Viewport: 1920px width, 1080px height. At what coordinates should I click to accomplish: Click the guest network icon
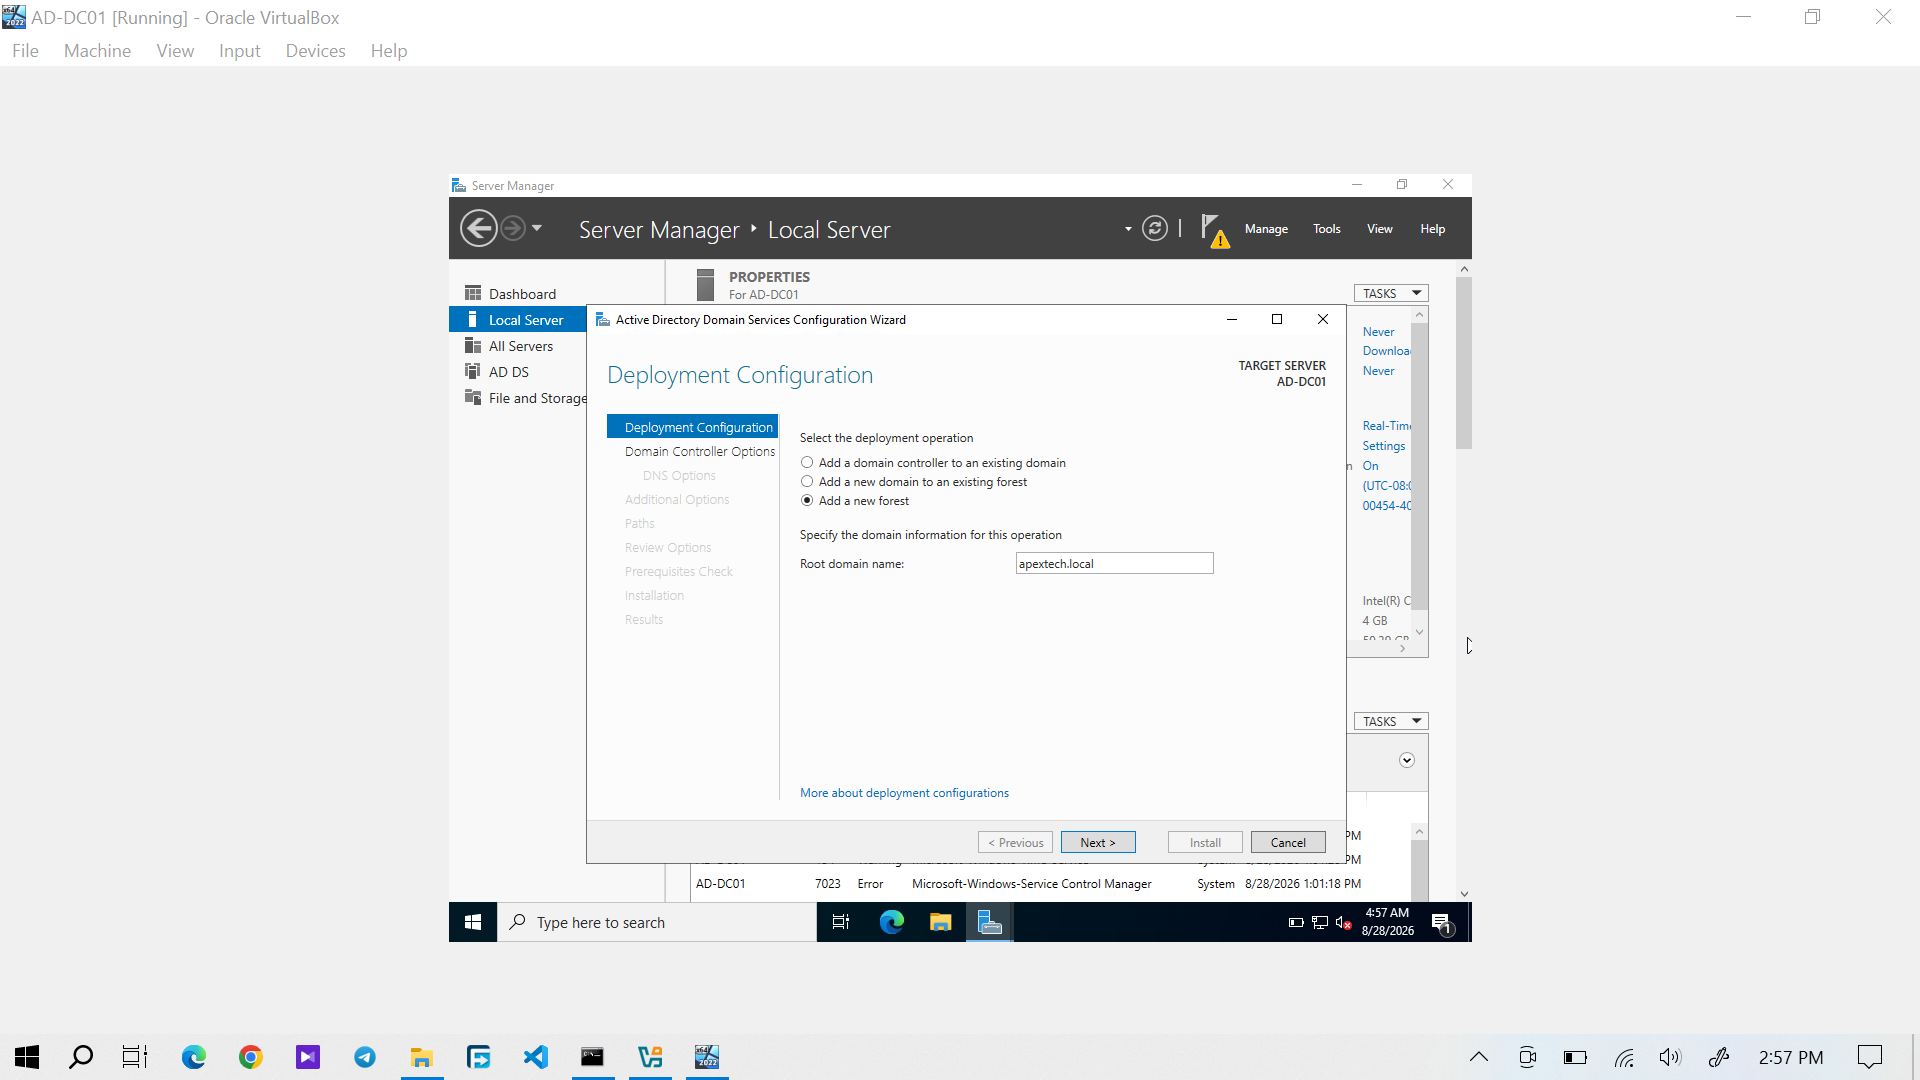[1320, 922]
